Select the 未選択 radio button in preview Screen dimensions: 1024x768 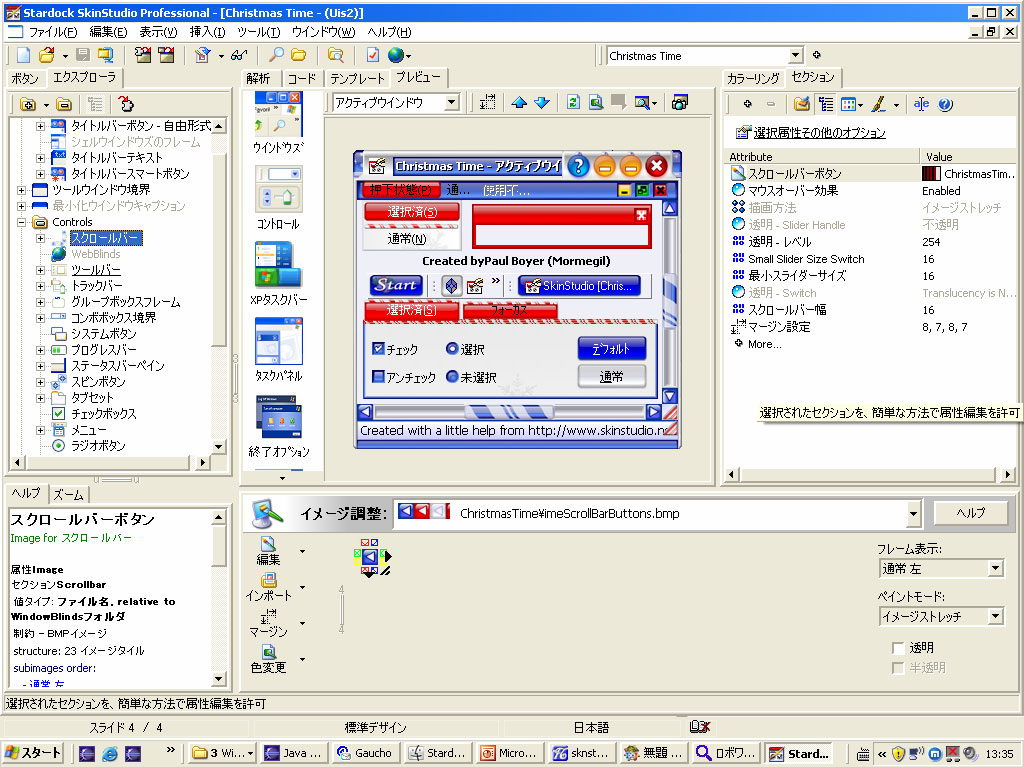(452, 377)
